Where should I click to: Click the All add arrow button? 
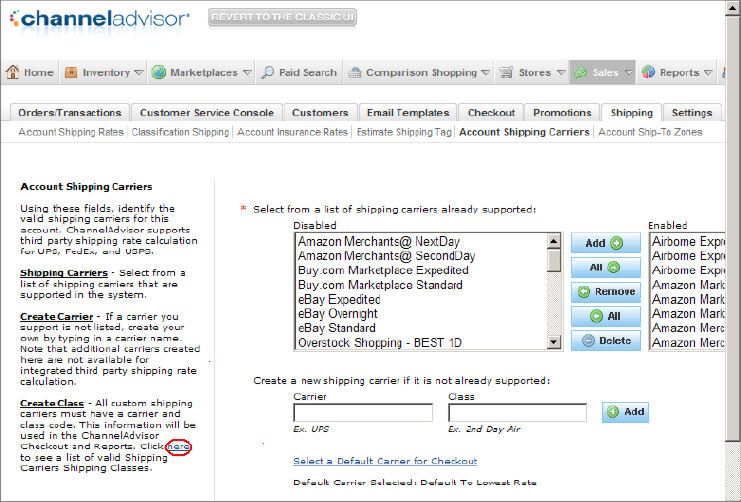click(x=605, y=268)
